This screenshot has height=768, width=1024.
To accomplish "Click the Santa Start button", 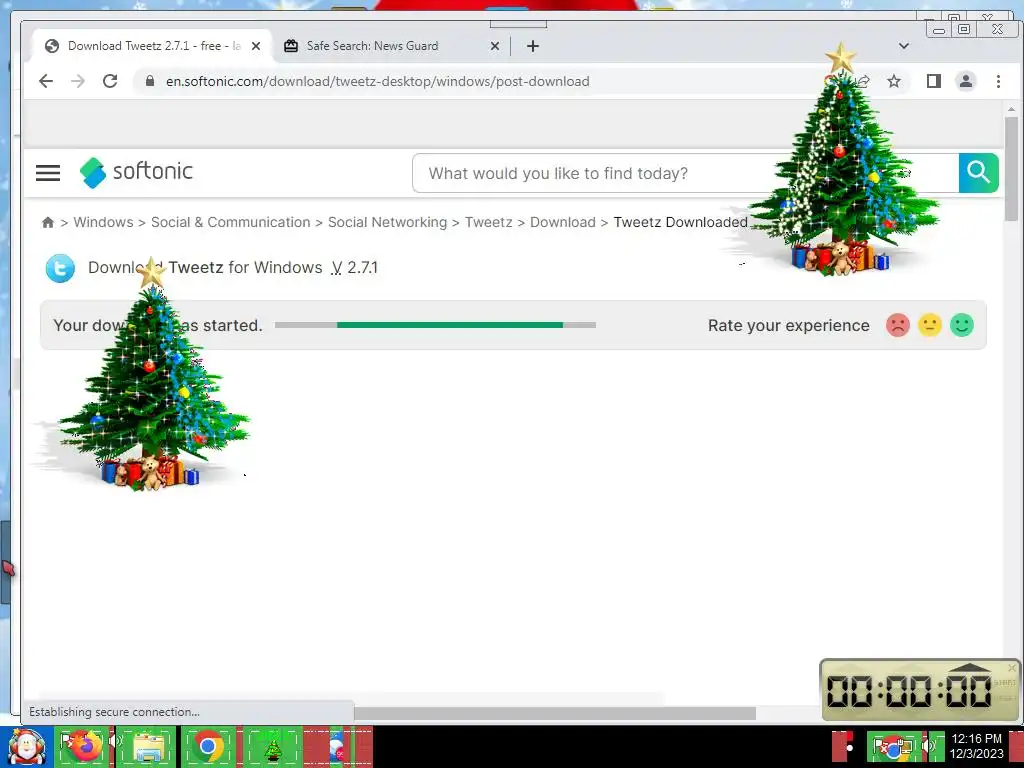I will coord(26,747).
